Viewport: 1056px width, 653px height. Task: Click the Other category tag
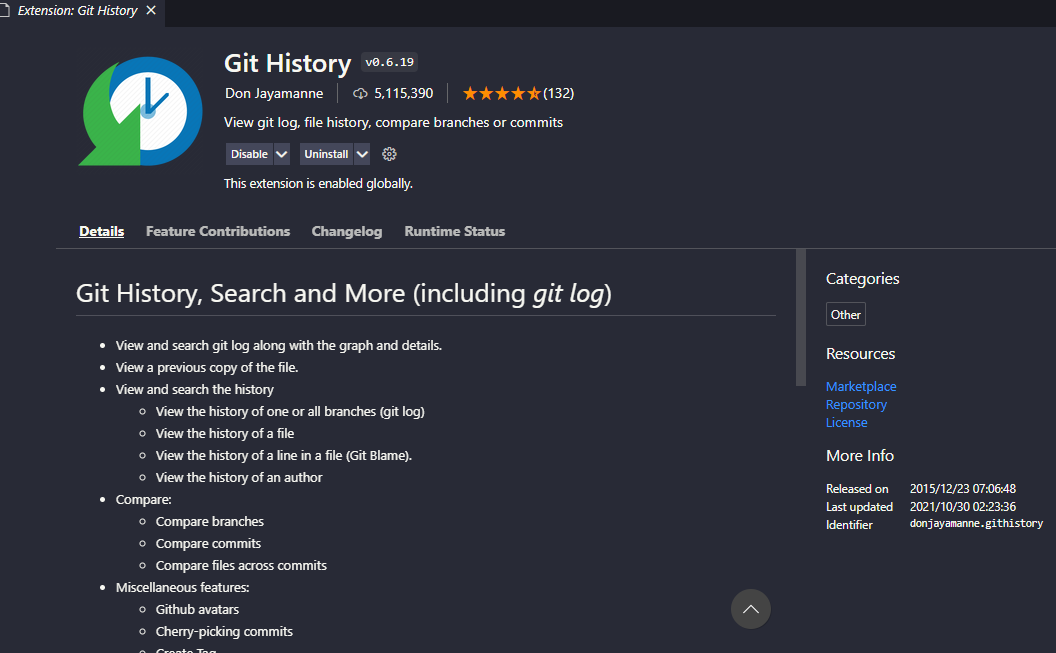click(846, 315)
